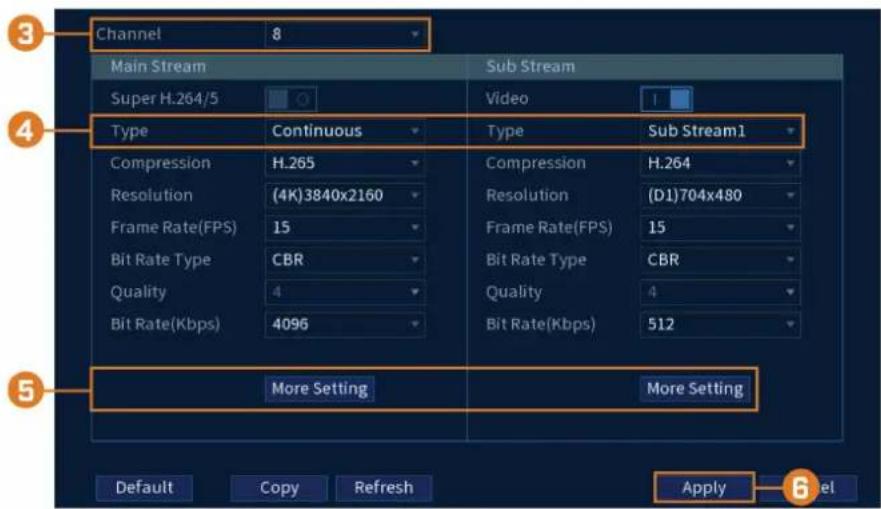Click the Copy button
The width and height of the screenshot is (881, 509).
(279, 488)
